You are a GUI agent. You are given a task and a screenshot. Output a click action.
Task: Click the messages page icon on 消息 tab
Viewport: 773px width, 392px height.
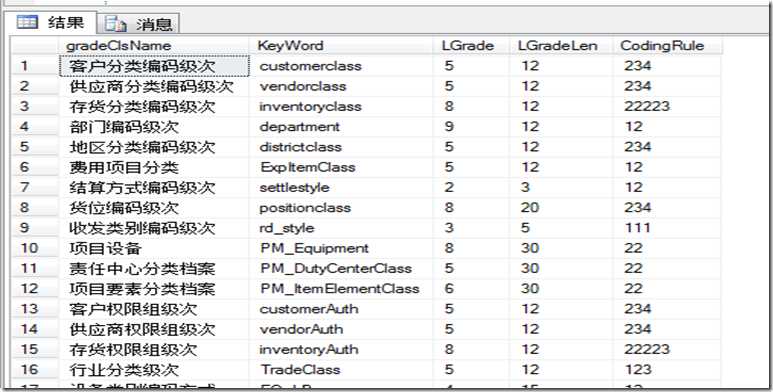coord(116,23)
